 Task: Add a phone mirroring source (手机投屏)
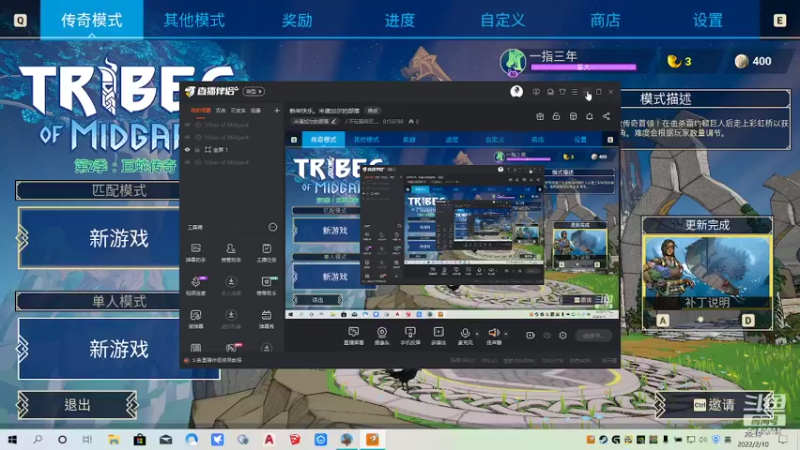pyautogui.click(x=410, y=336)
